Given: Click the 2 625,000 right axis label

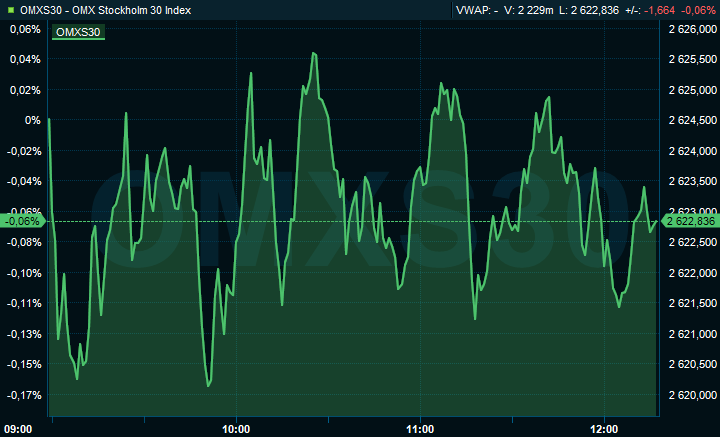Looking at the screenshot, I should pyautogui.click(x=692, y=90).
